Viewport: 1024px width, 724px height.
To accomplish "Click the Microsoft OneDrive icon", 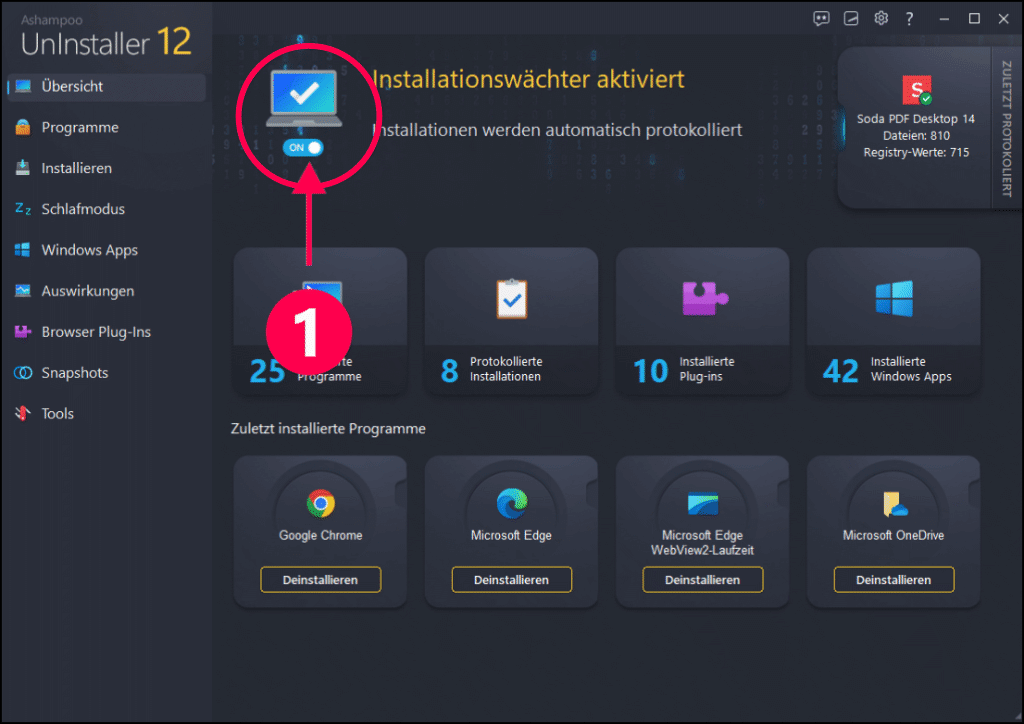I will pos(894,504).
